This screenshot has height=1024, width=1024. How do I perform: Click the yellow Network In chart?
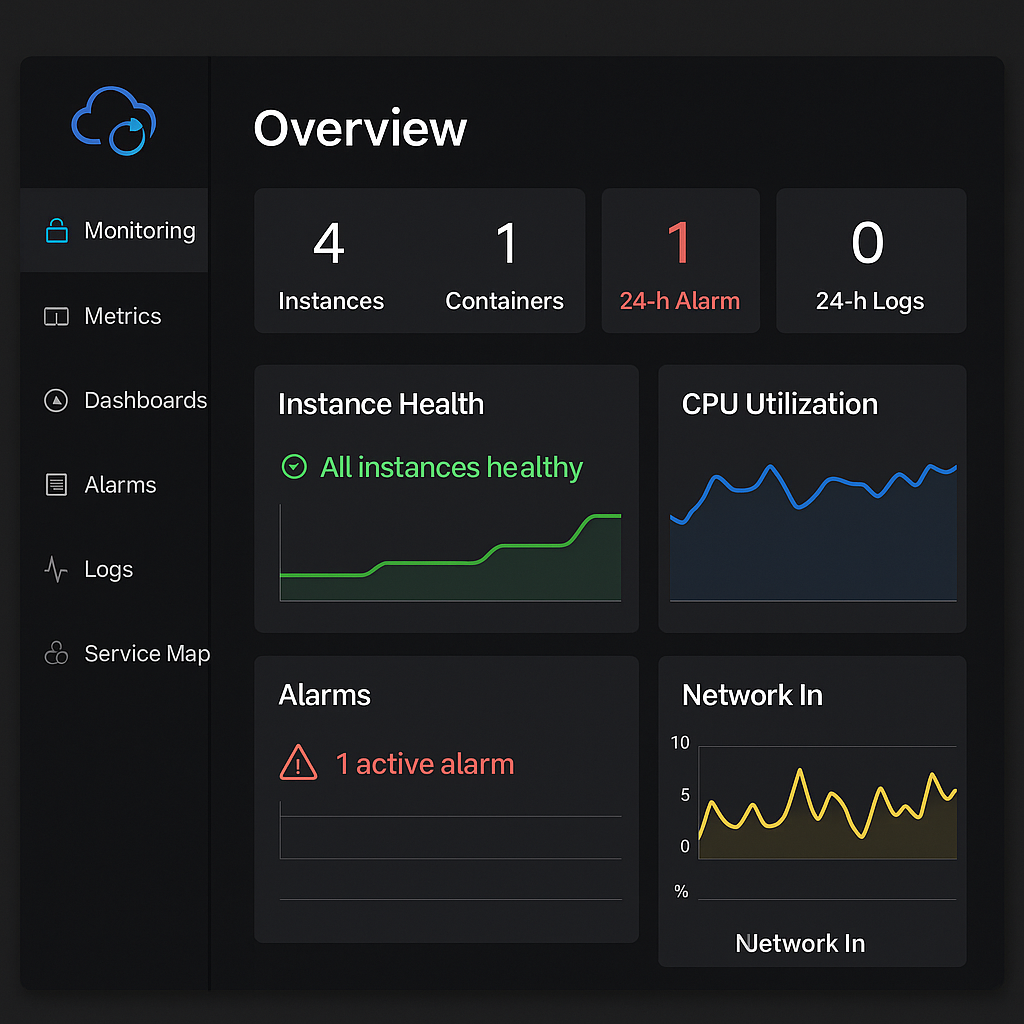[x=826, y=810]
